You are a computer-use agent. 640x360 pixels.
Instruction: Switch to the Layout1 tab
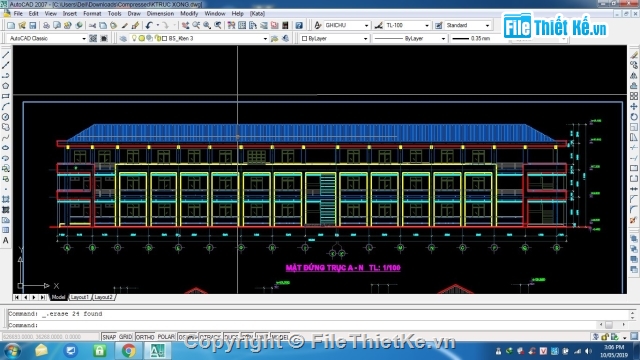[79, 297]
